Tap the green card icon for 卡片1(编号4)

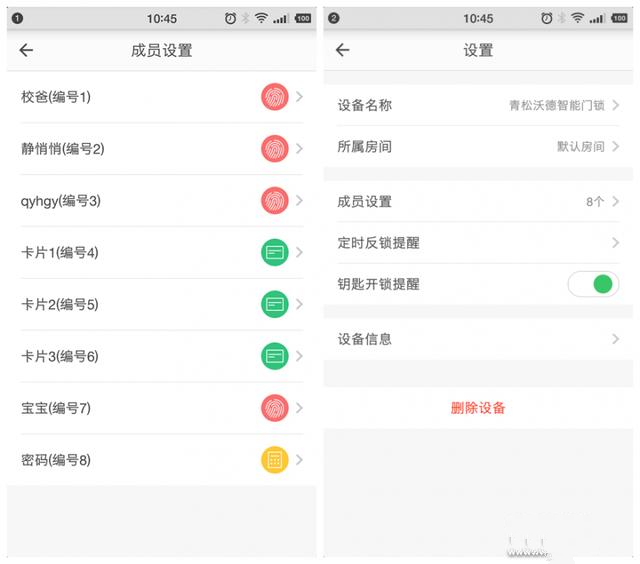click(274, 252)
